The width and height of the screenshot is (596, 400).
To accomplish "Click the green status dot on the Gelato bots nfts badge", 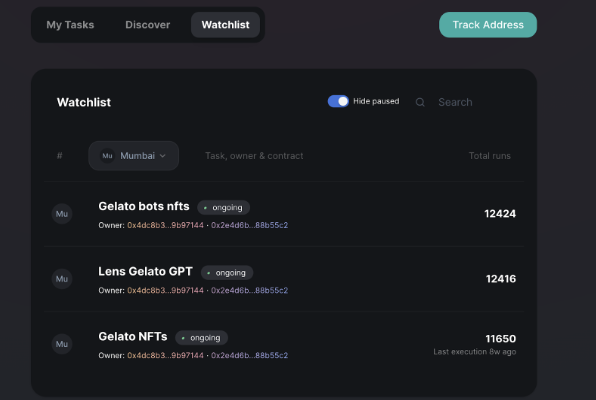I will [205, 208].
